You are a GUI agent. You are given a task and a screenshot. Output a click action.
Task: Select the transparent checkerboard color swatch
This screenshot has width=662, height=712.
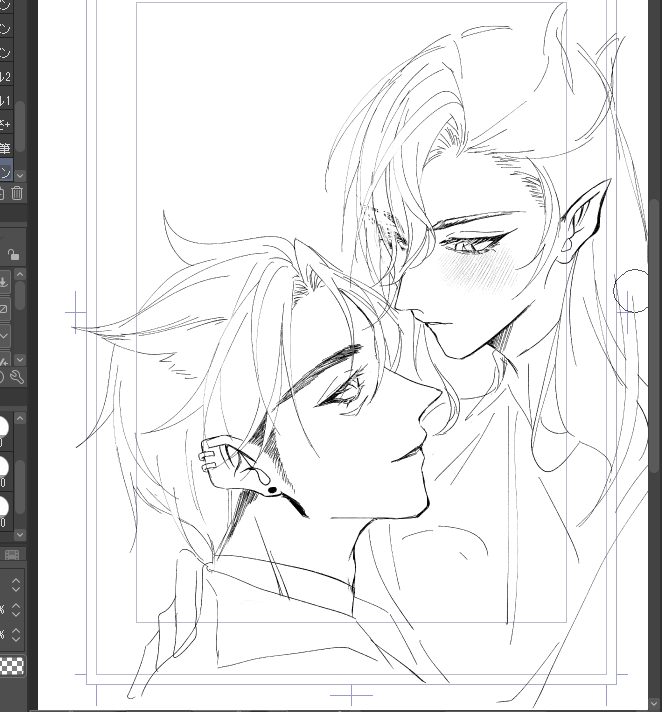(x=12, y=665)
